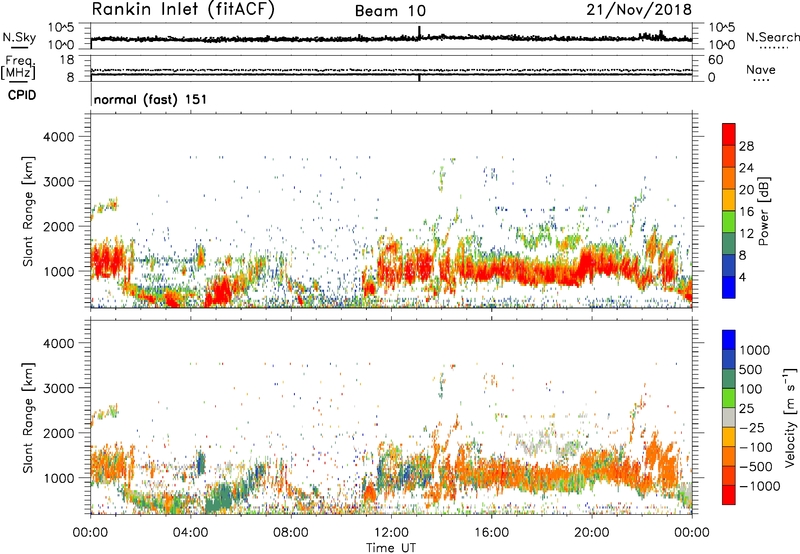Click the 'Velocity [m s-1]' colorbar label
Image resolution: width=800 pixels, height=554 pixels.
click(790, 417)
